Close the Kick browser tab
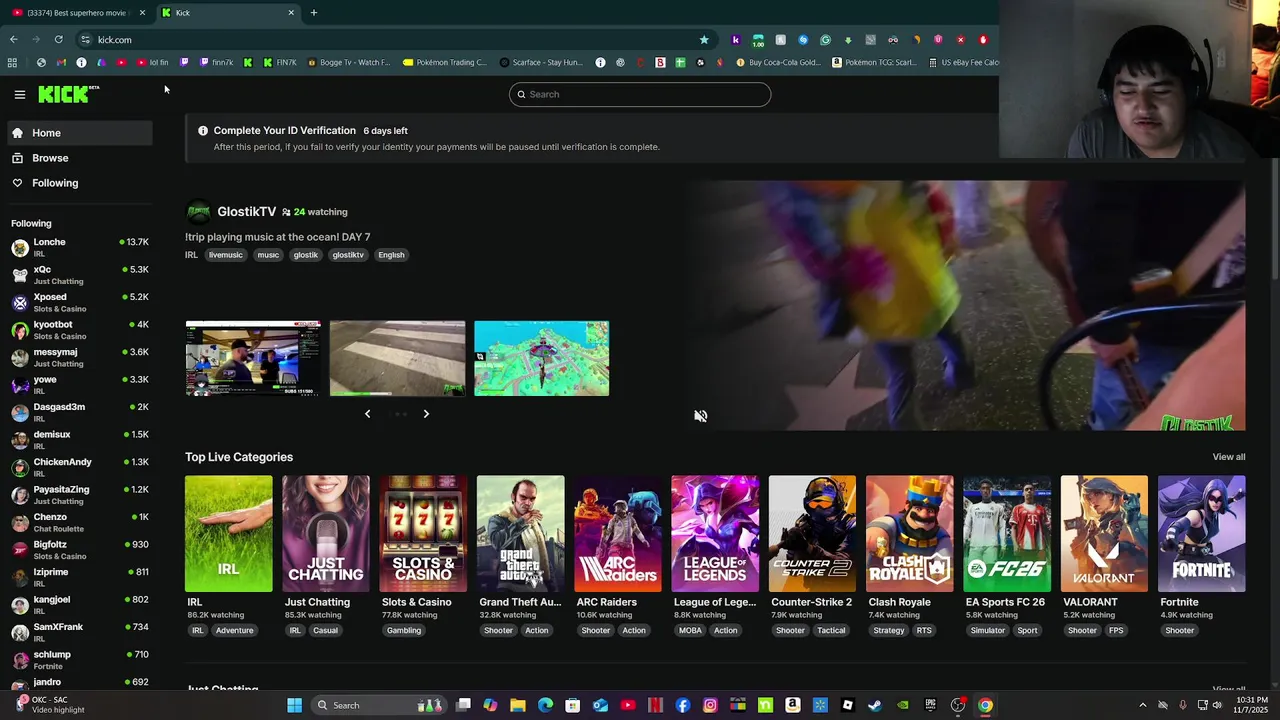1280x720 pixels. (291, 13)
